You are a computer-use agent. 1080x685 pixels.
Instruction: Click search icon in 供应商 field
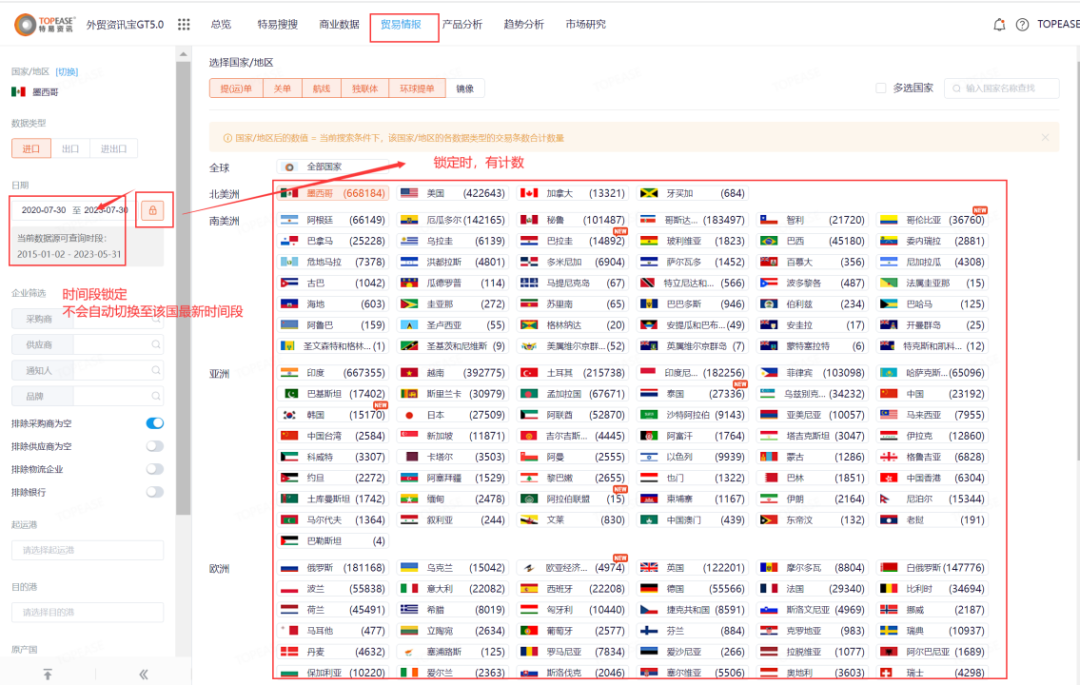pyautogui.click(x=156, y=344)
